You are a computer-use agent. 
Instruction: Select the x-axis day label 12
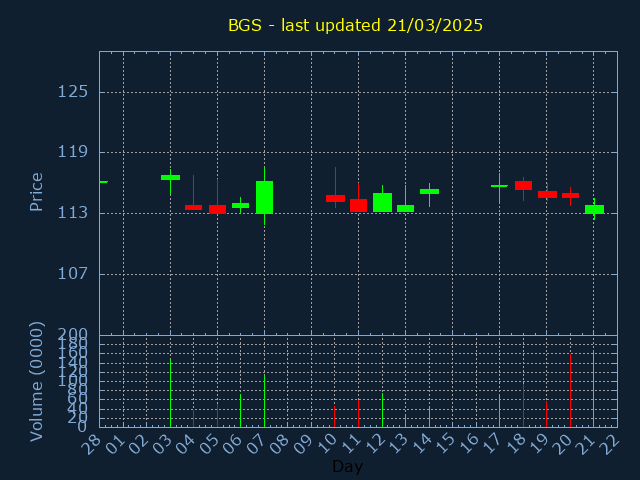tap(374, 444)
